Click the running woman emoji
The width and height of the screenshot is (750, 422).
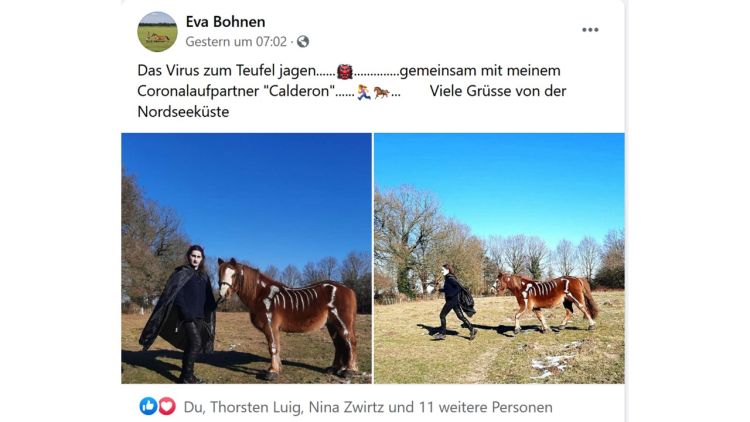(x=364, y=92)
